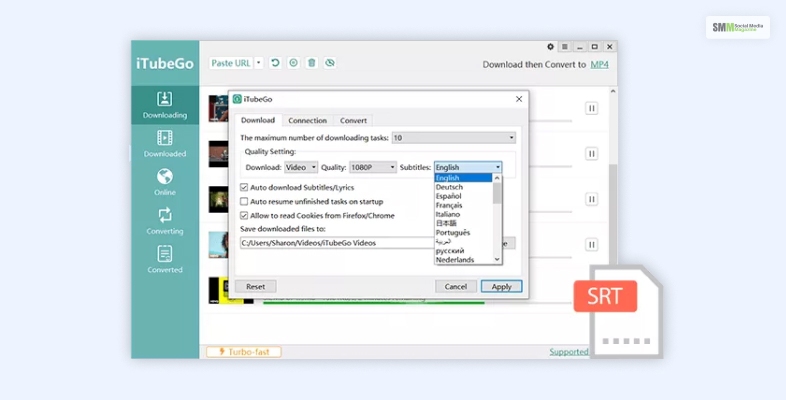Switch to the Connection tab

click(x=307, y=121)
